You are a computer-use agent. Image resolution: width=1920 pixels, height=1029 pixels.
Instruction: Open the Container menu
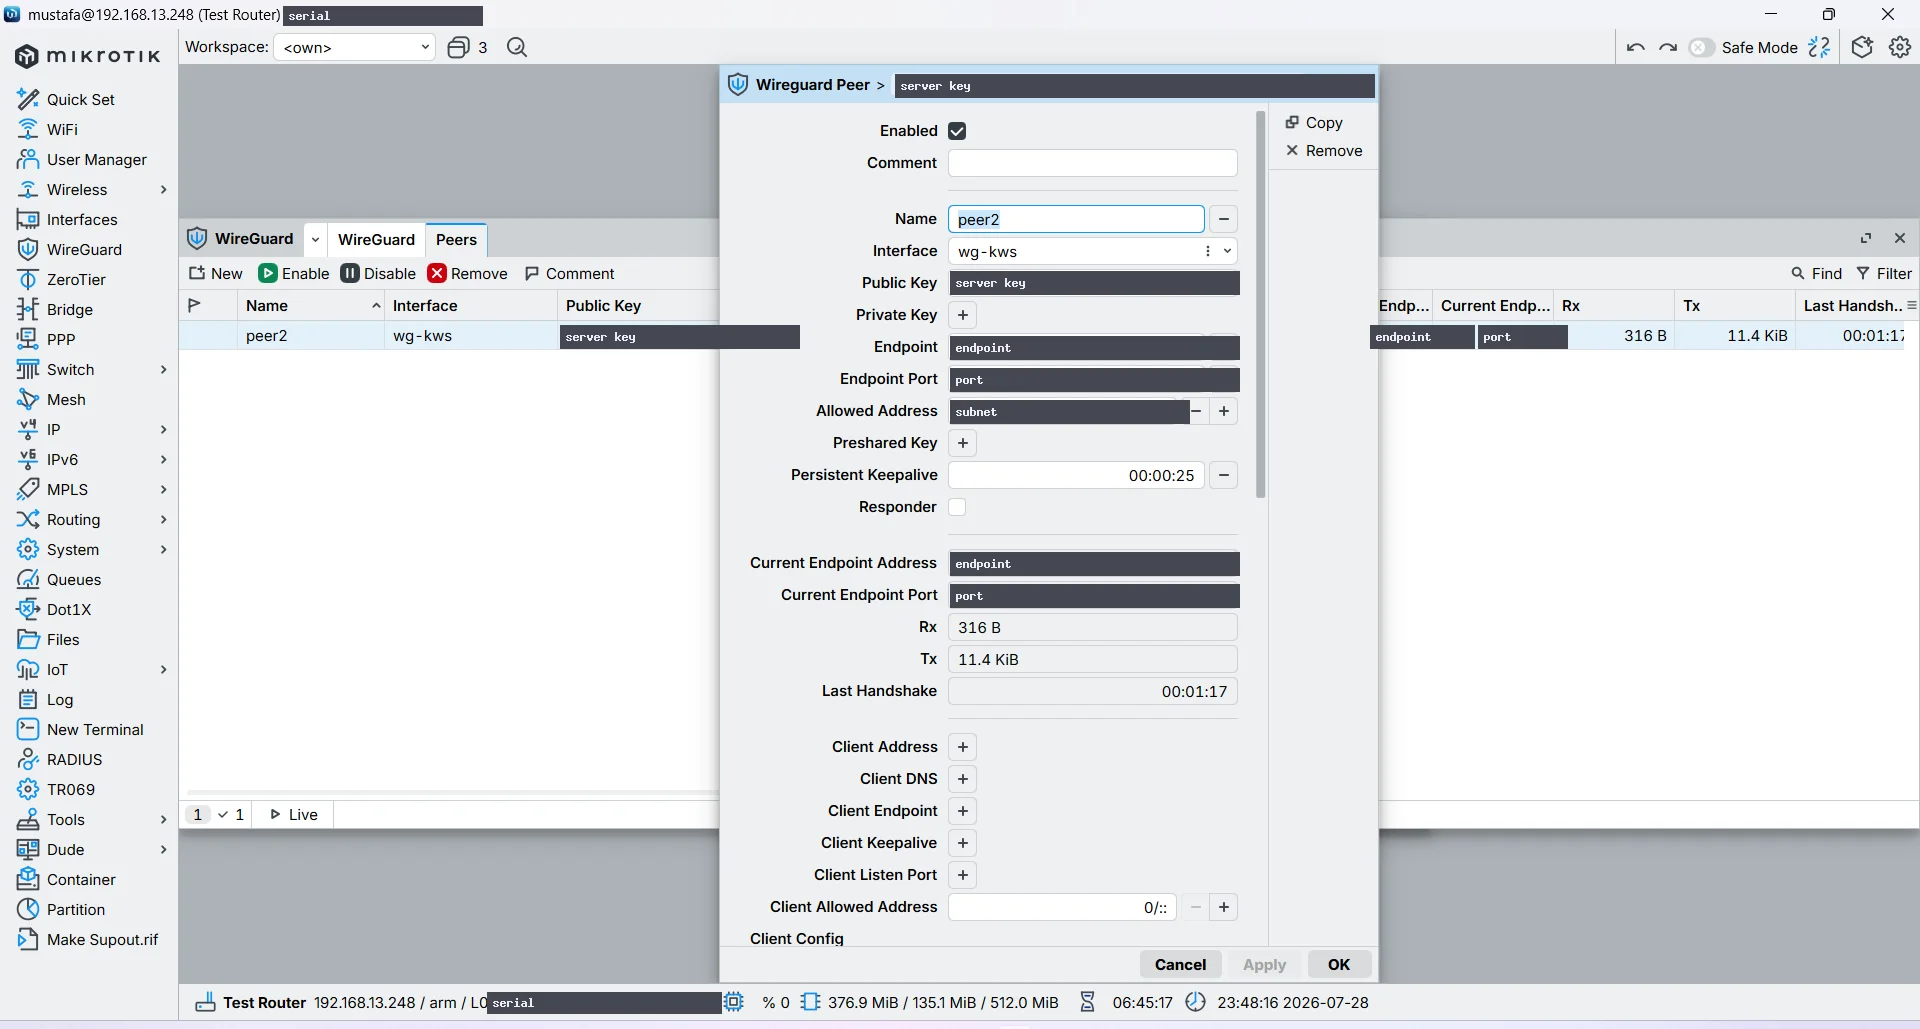coord(66,879)
